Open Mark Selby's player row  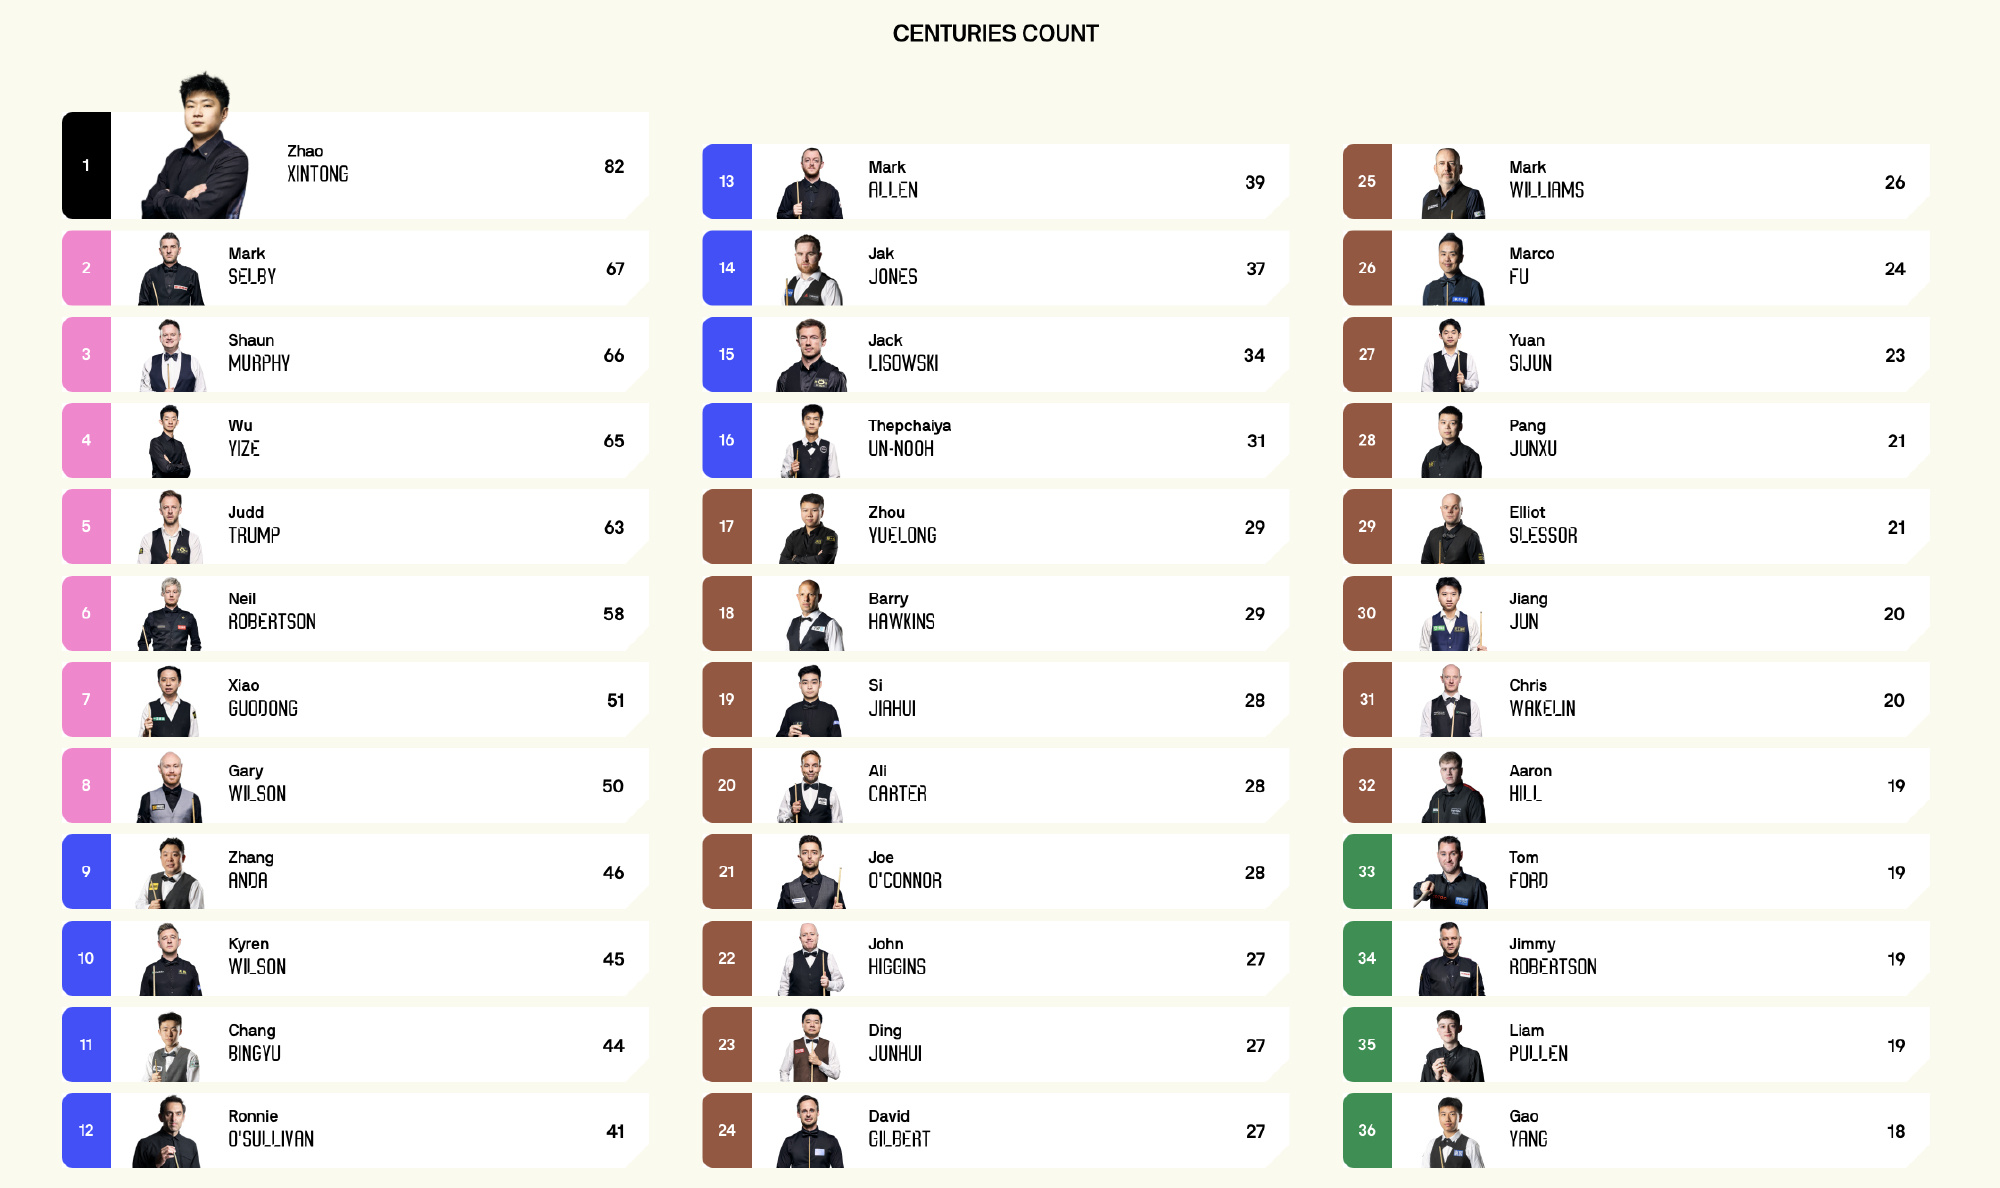(x=355, y=268)
